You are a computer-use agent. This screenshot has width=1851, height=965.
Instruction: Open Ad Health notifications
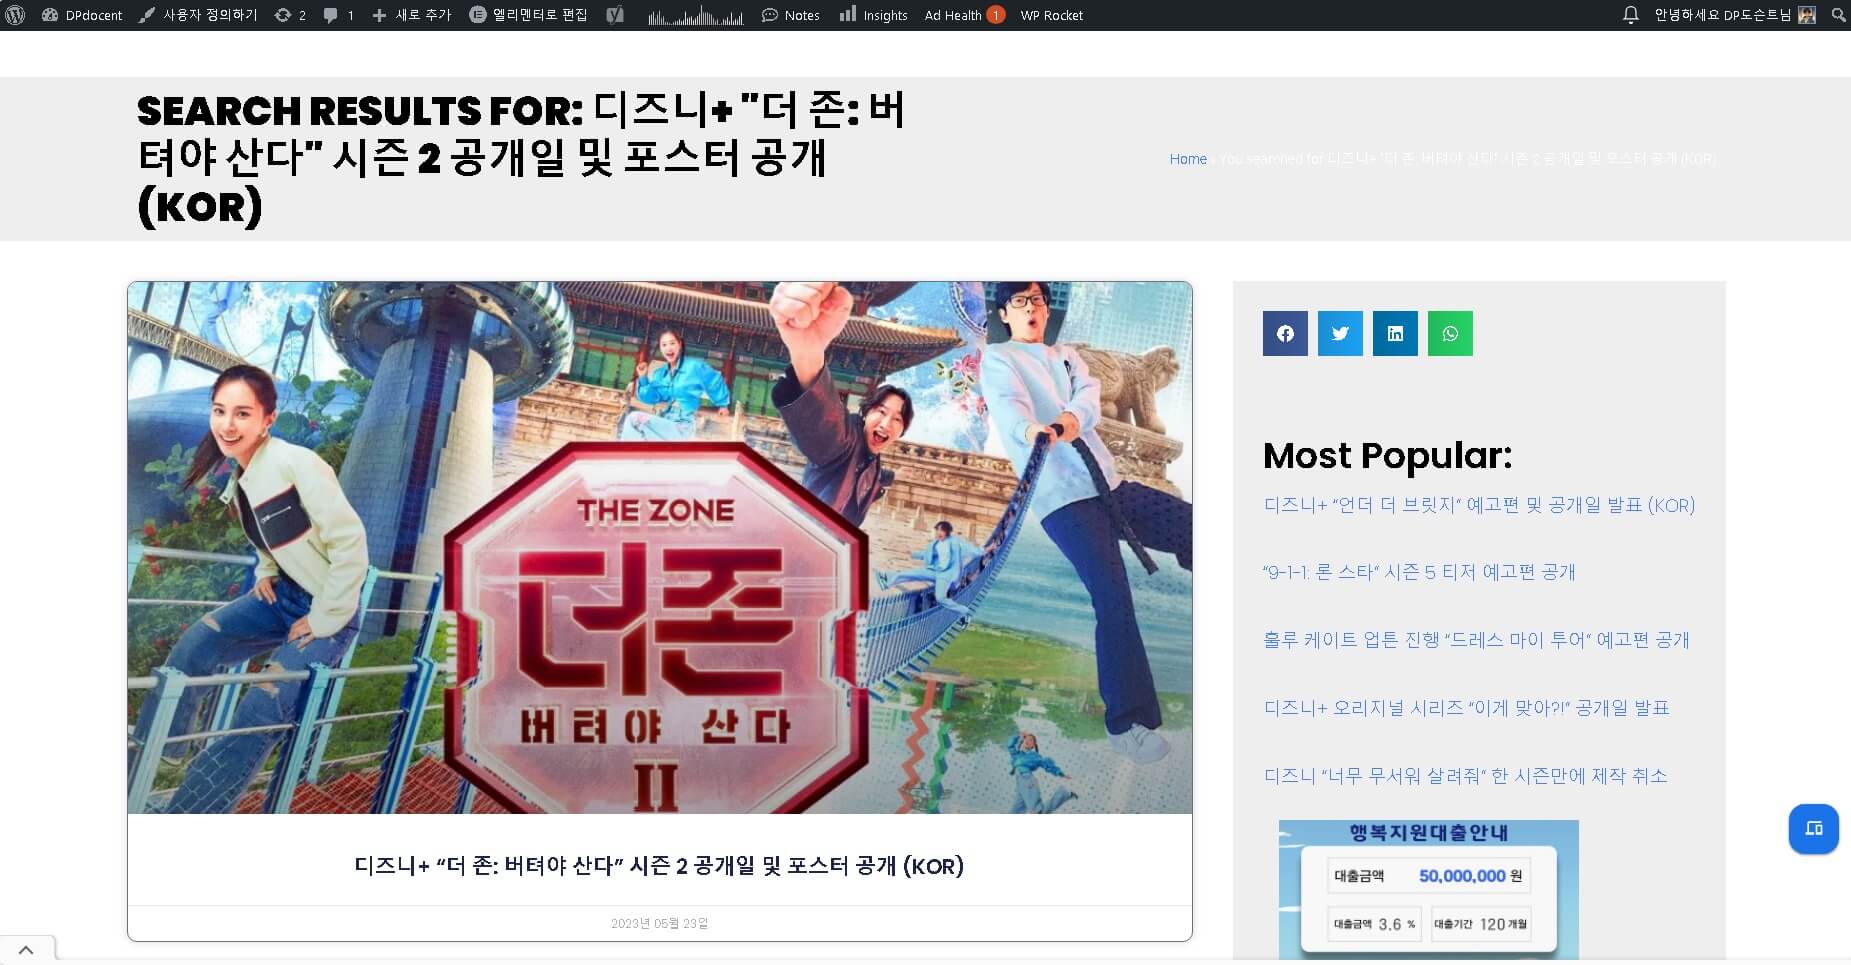(x=964, y=15)
